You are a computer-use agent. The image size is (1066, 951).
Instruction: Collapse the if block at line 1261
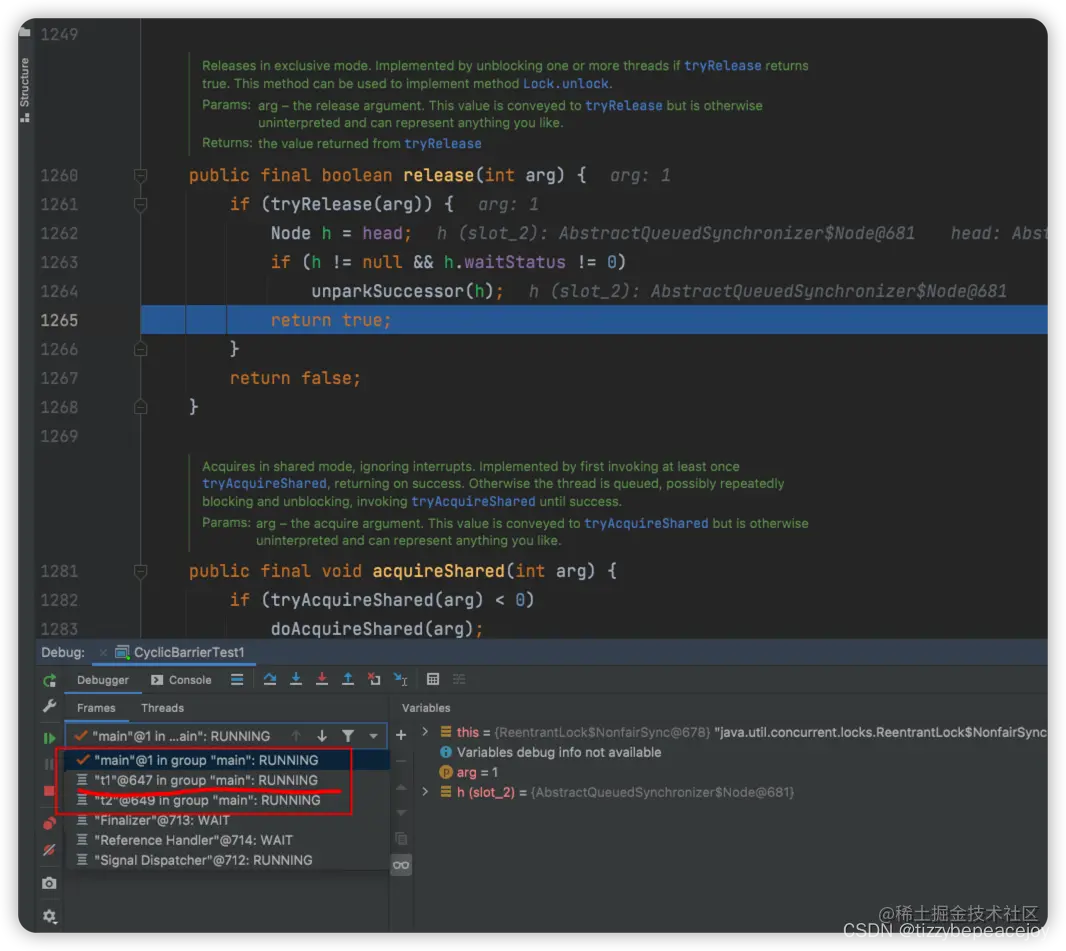[x=141, y=205]
